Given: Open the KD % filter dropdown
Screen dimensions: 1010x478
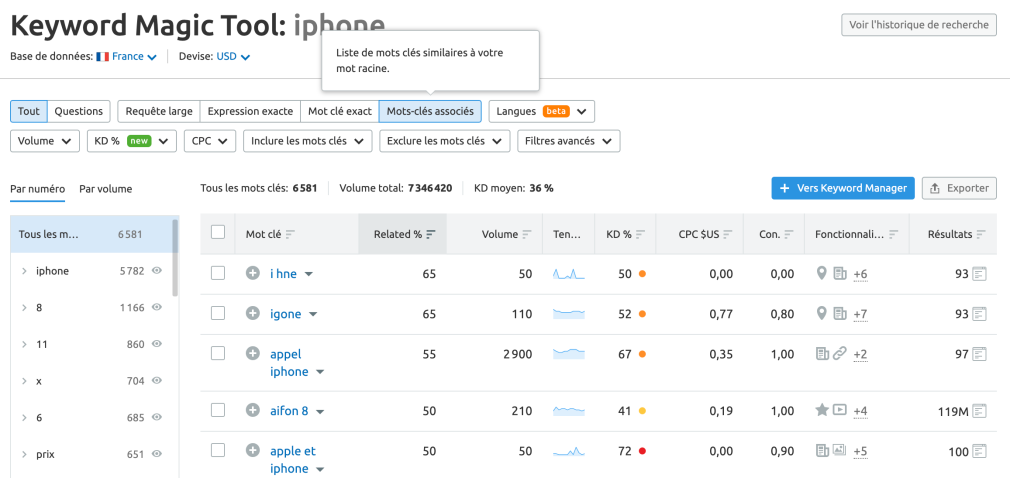Looking at the screenshot, I should [131, 141].
